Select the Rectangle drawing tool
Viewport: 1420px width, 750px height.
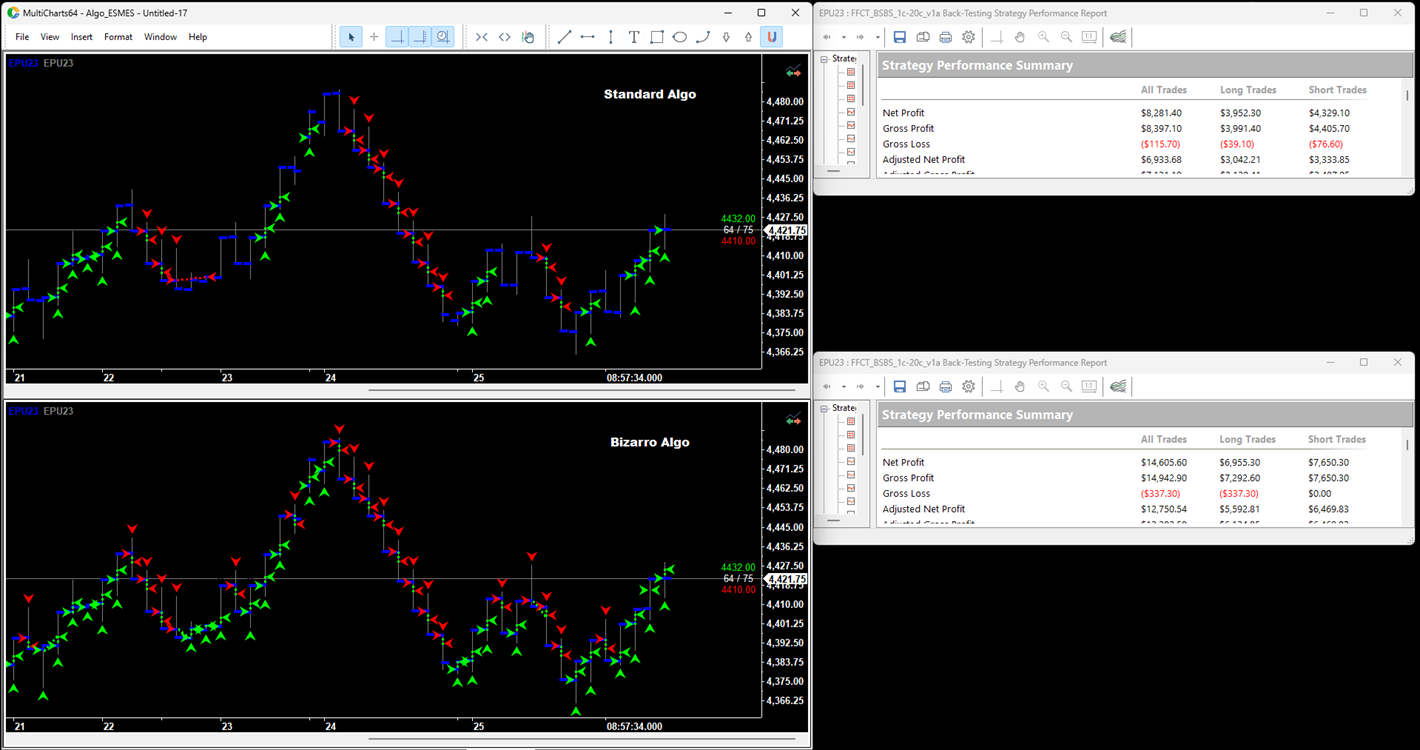coord(657,37)
